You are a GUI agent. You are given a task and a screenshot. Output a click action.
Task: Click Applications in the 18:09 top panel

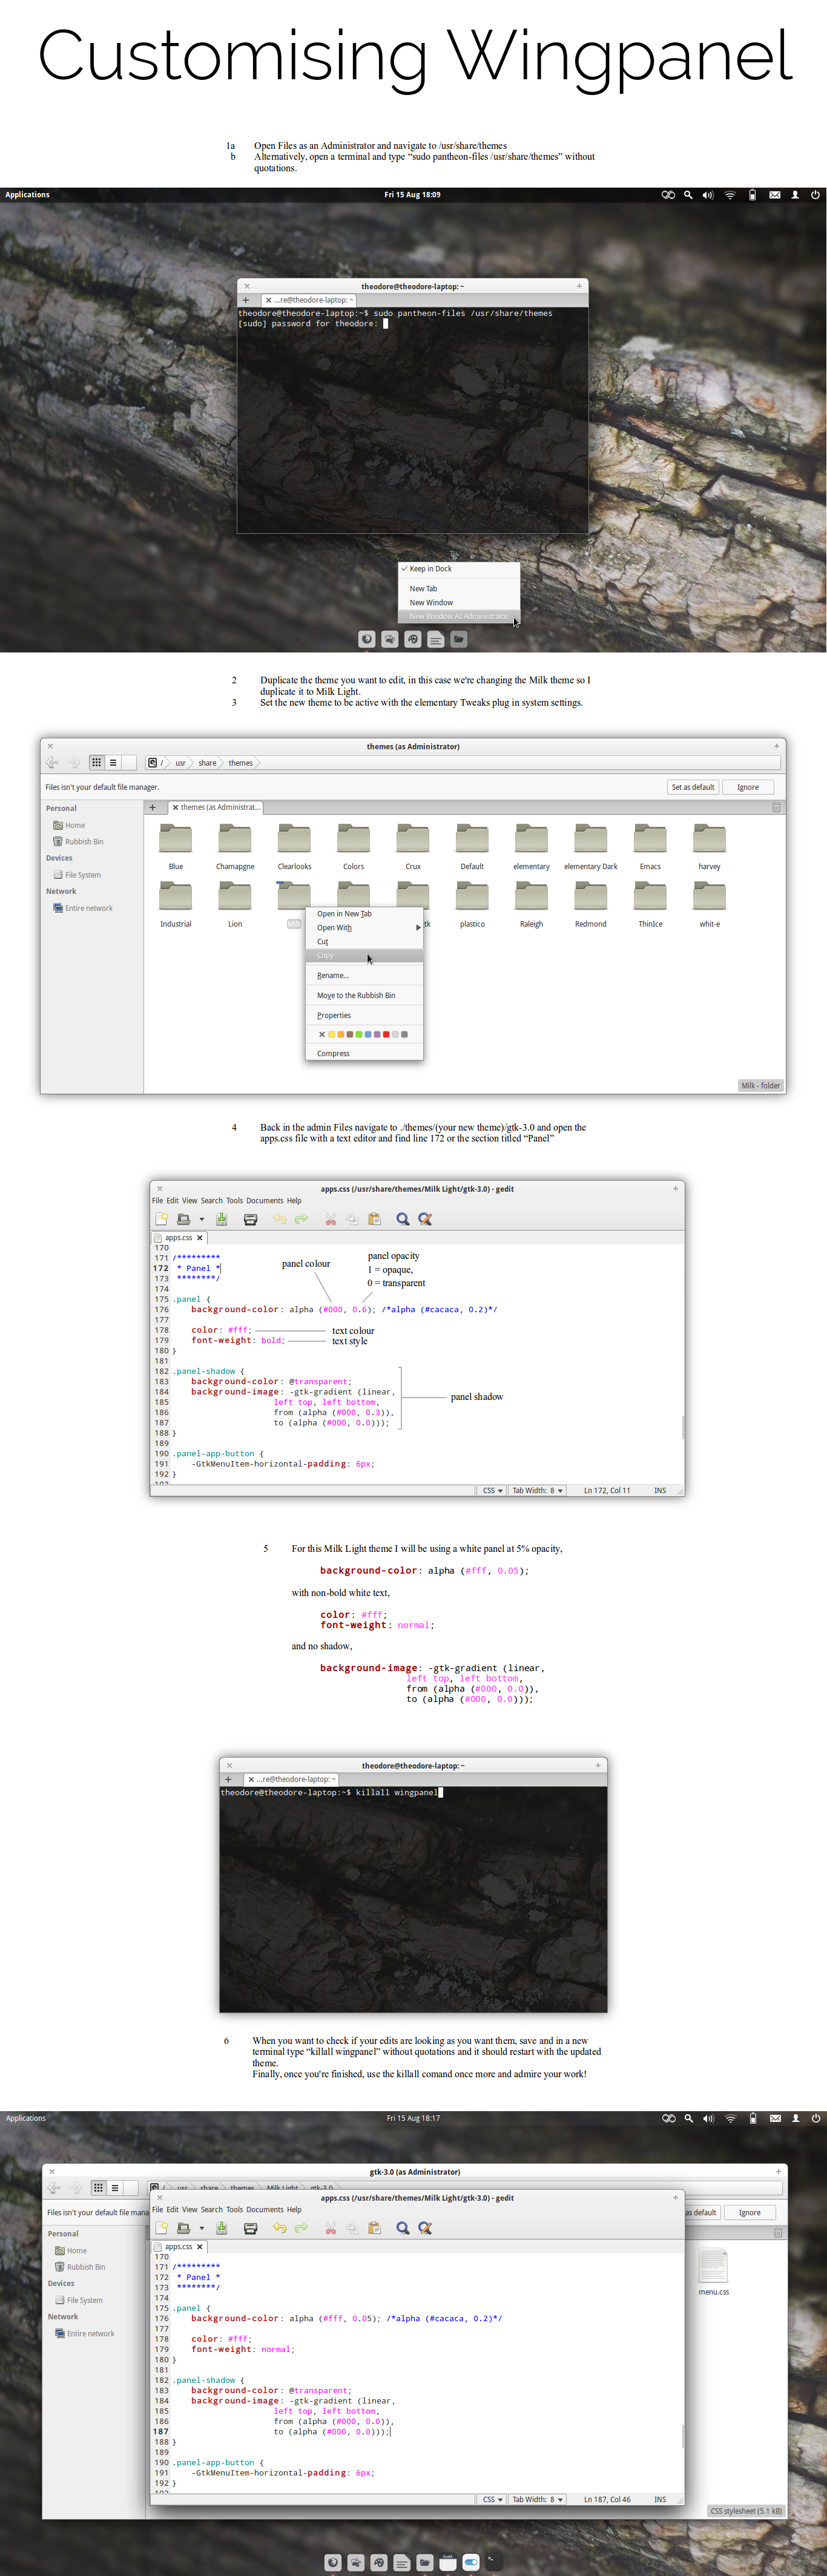[27, 195]
